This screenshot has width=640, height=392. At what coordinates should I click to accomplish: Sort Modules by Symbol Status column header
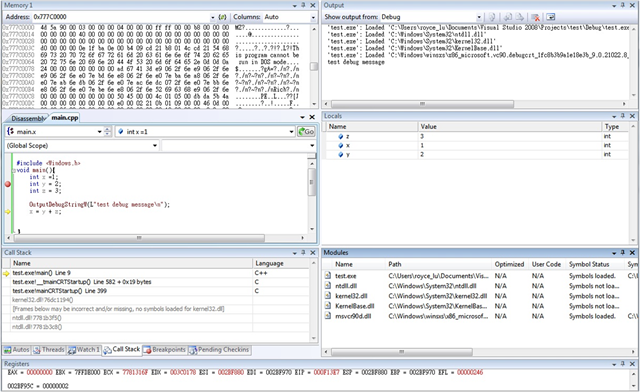click(596, 264)
